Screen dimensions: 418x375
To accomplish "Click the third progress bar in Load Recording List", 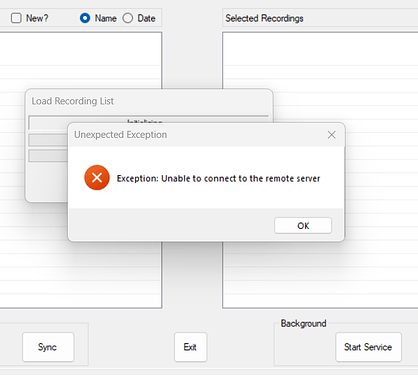I will [x=48, y=156].
